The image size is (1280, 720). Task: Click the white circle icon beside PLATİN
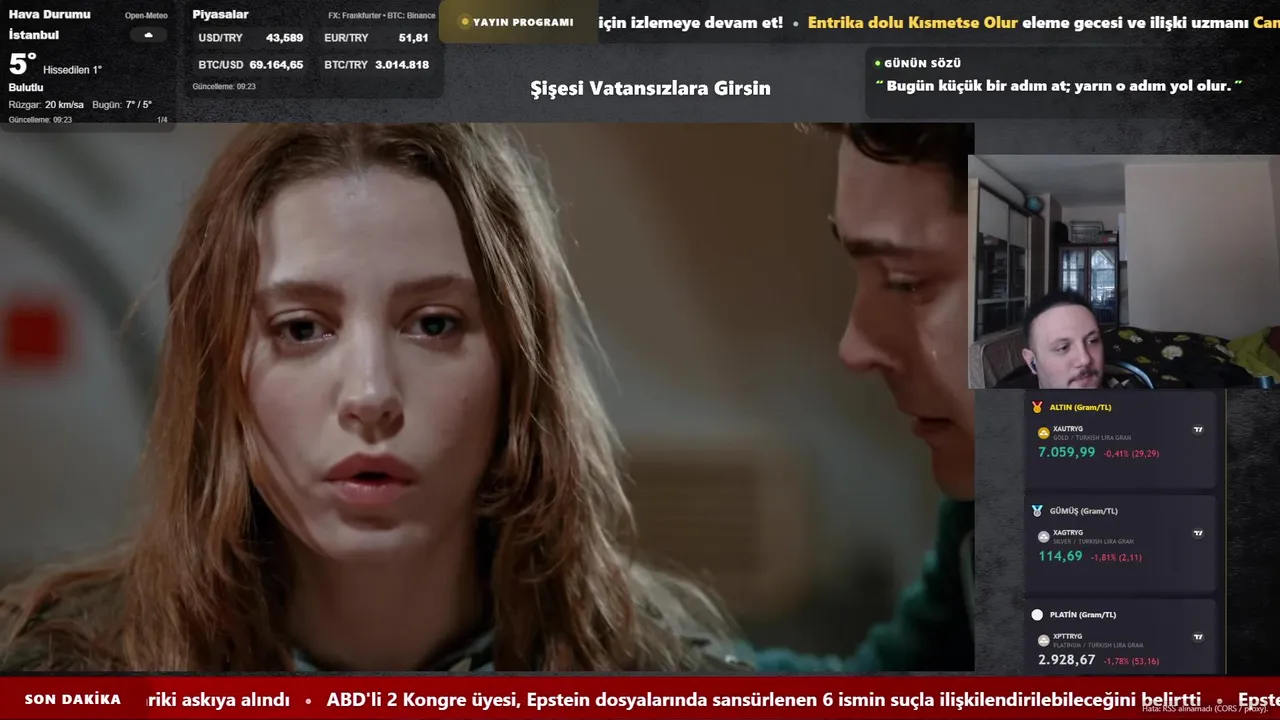tap(1037, 615)
